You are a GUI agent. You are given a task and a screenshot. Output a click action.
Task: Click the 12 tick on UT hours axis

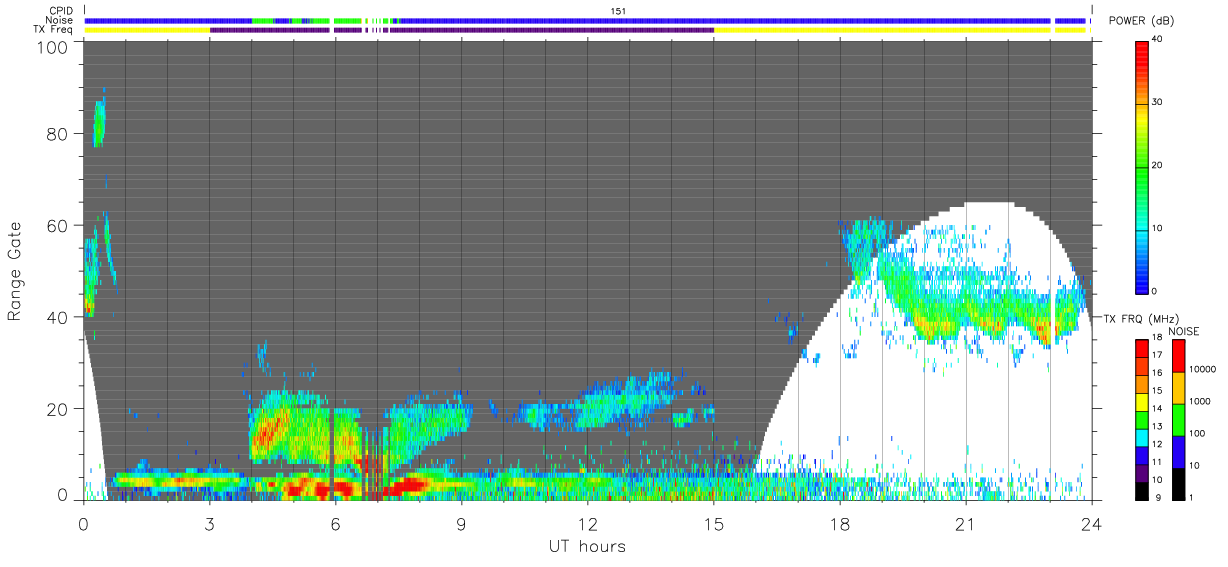click(x=587, y=522)
